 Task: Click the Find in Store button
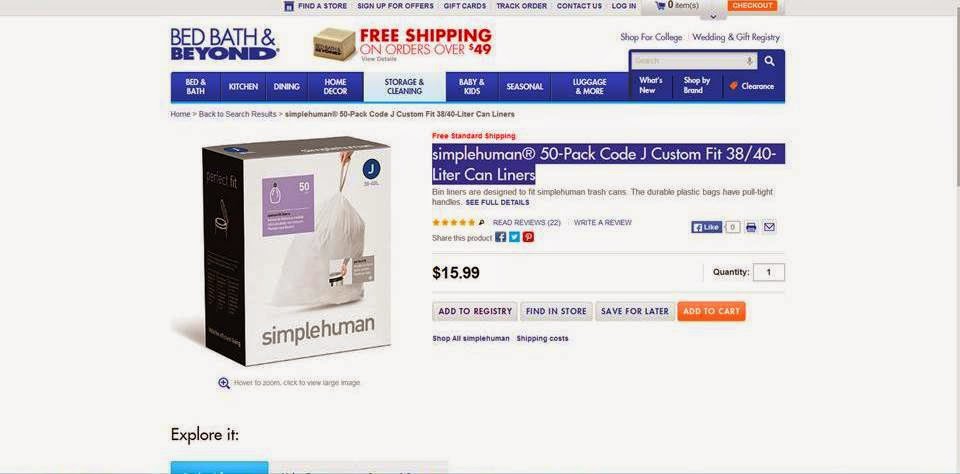click(556, 311)
